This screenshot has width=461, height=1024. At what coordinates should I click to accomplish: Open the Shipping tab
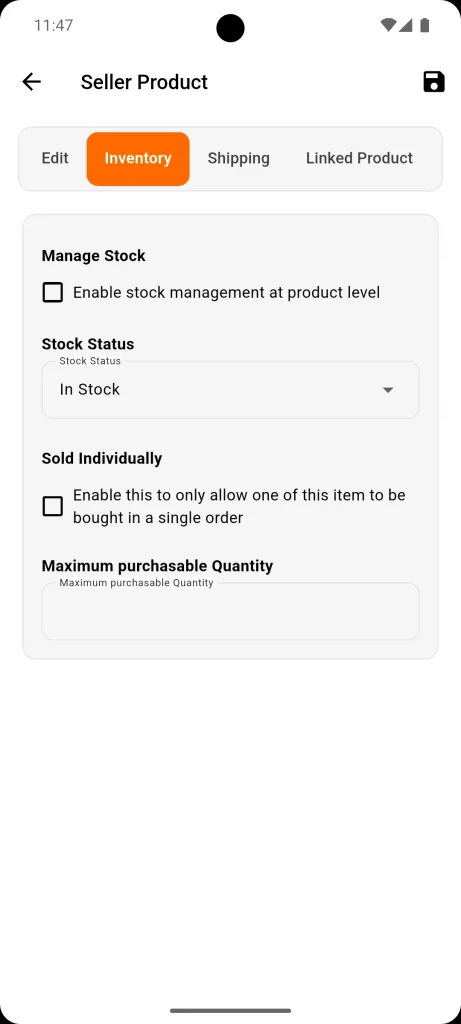[x=238, y=158]
